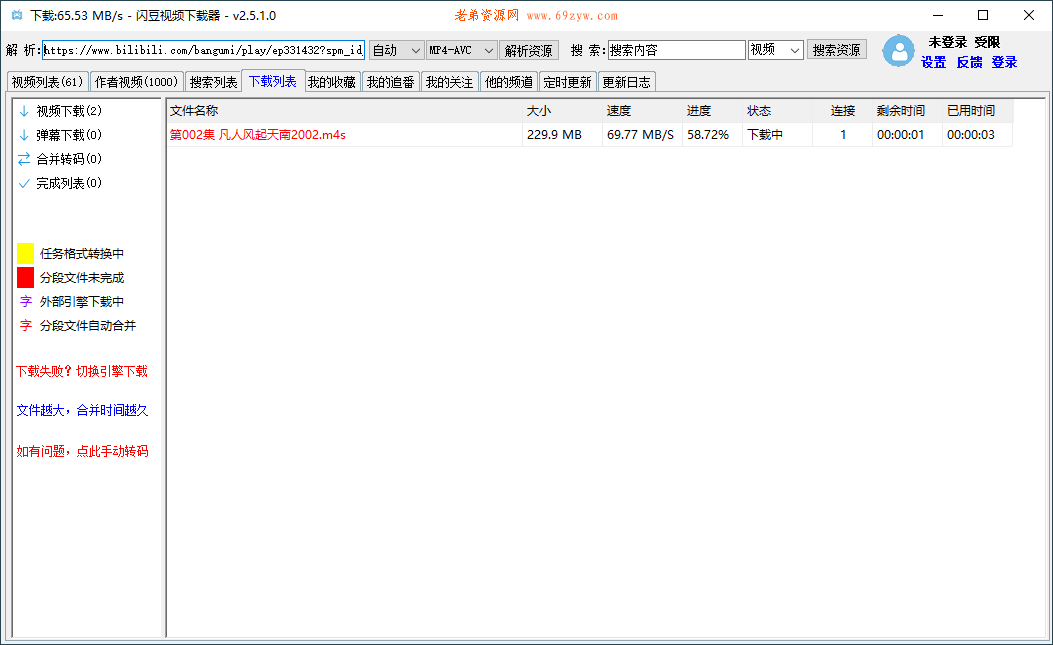Open the 反馈 feedback link
The width and height of the screenshot is (1053, 645).
click(969, 62)
